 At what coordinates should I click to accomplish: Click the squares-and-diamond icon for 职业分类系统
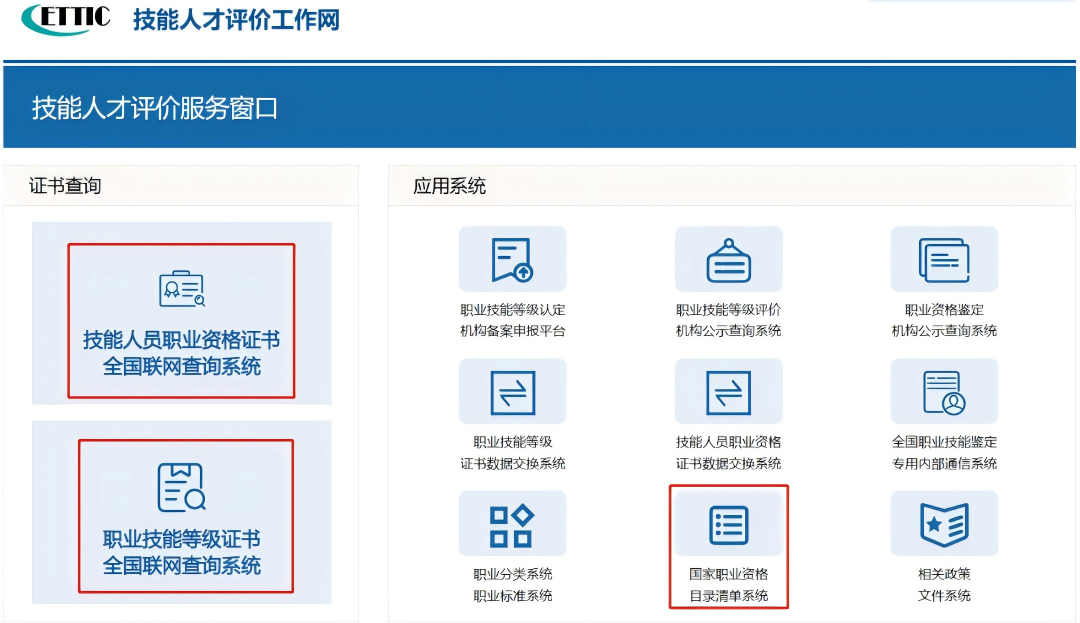pyautogui.click(x=512, y=524)
